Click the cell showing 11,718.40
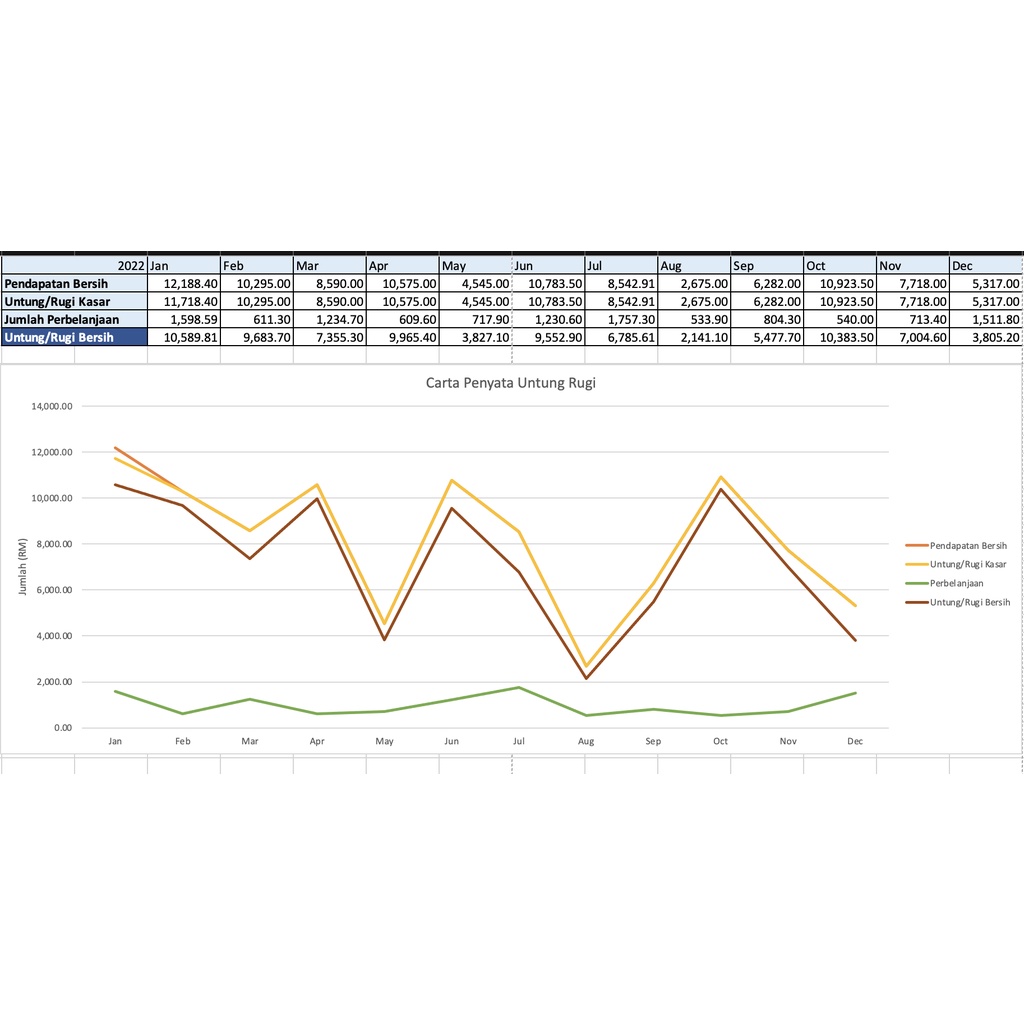The height and width of the screenshot is (1024, 1024). point(184,302)
